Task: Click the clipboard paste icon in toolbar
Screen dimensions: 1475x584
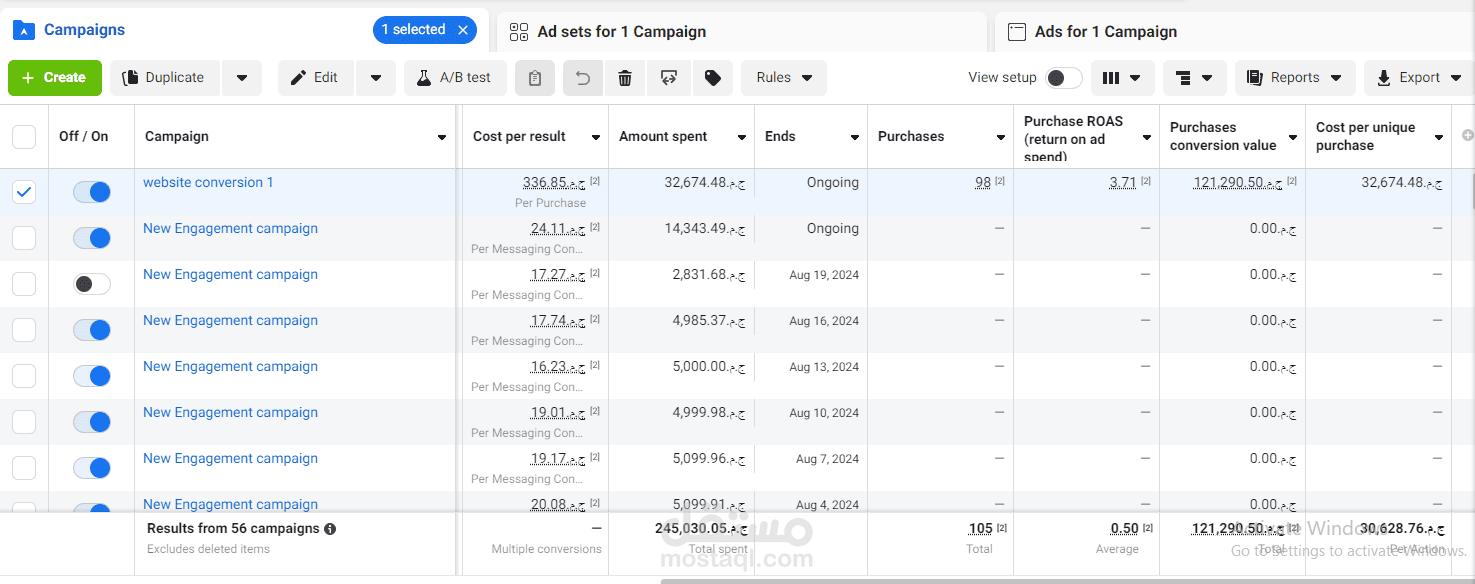Action: tap(535, 78)
